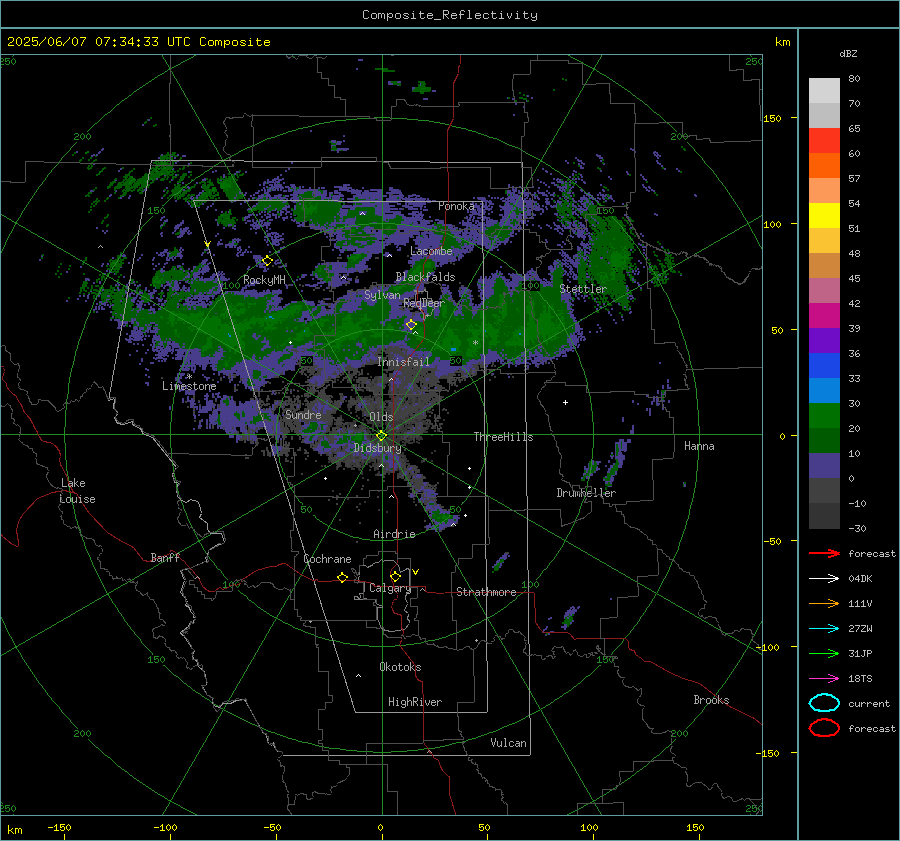Click the bright green swatch above 20 dBZ
This screenshot has width=900, height=841.
point(824,416)
